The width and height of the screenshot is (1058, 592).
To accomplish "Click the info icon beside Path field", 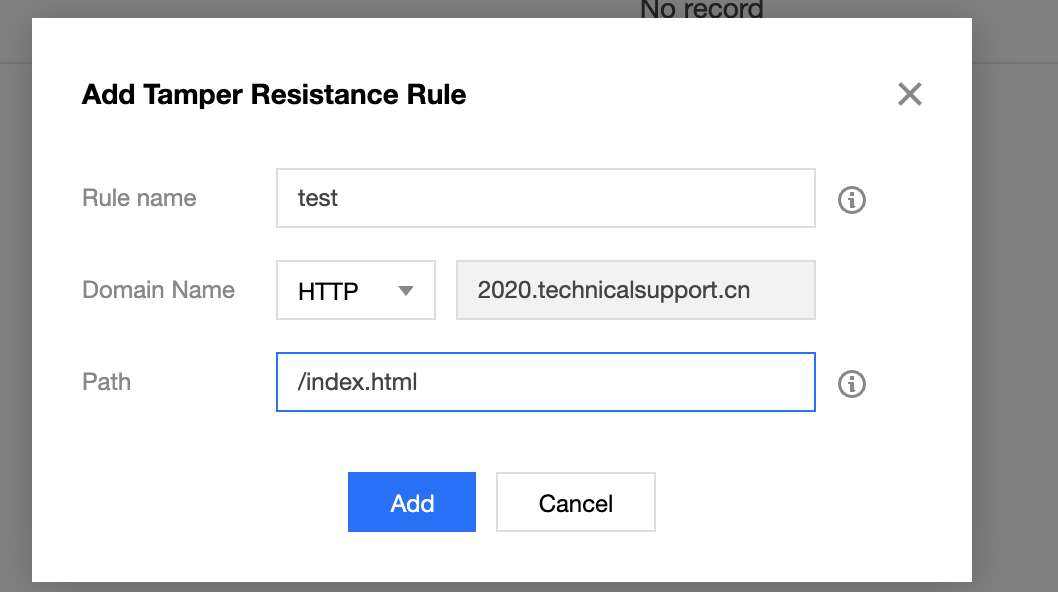I will click(852, 383).
